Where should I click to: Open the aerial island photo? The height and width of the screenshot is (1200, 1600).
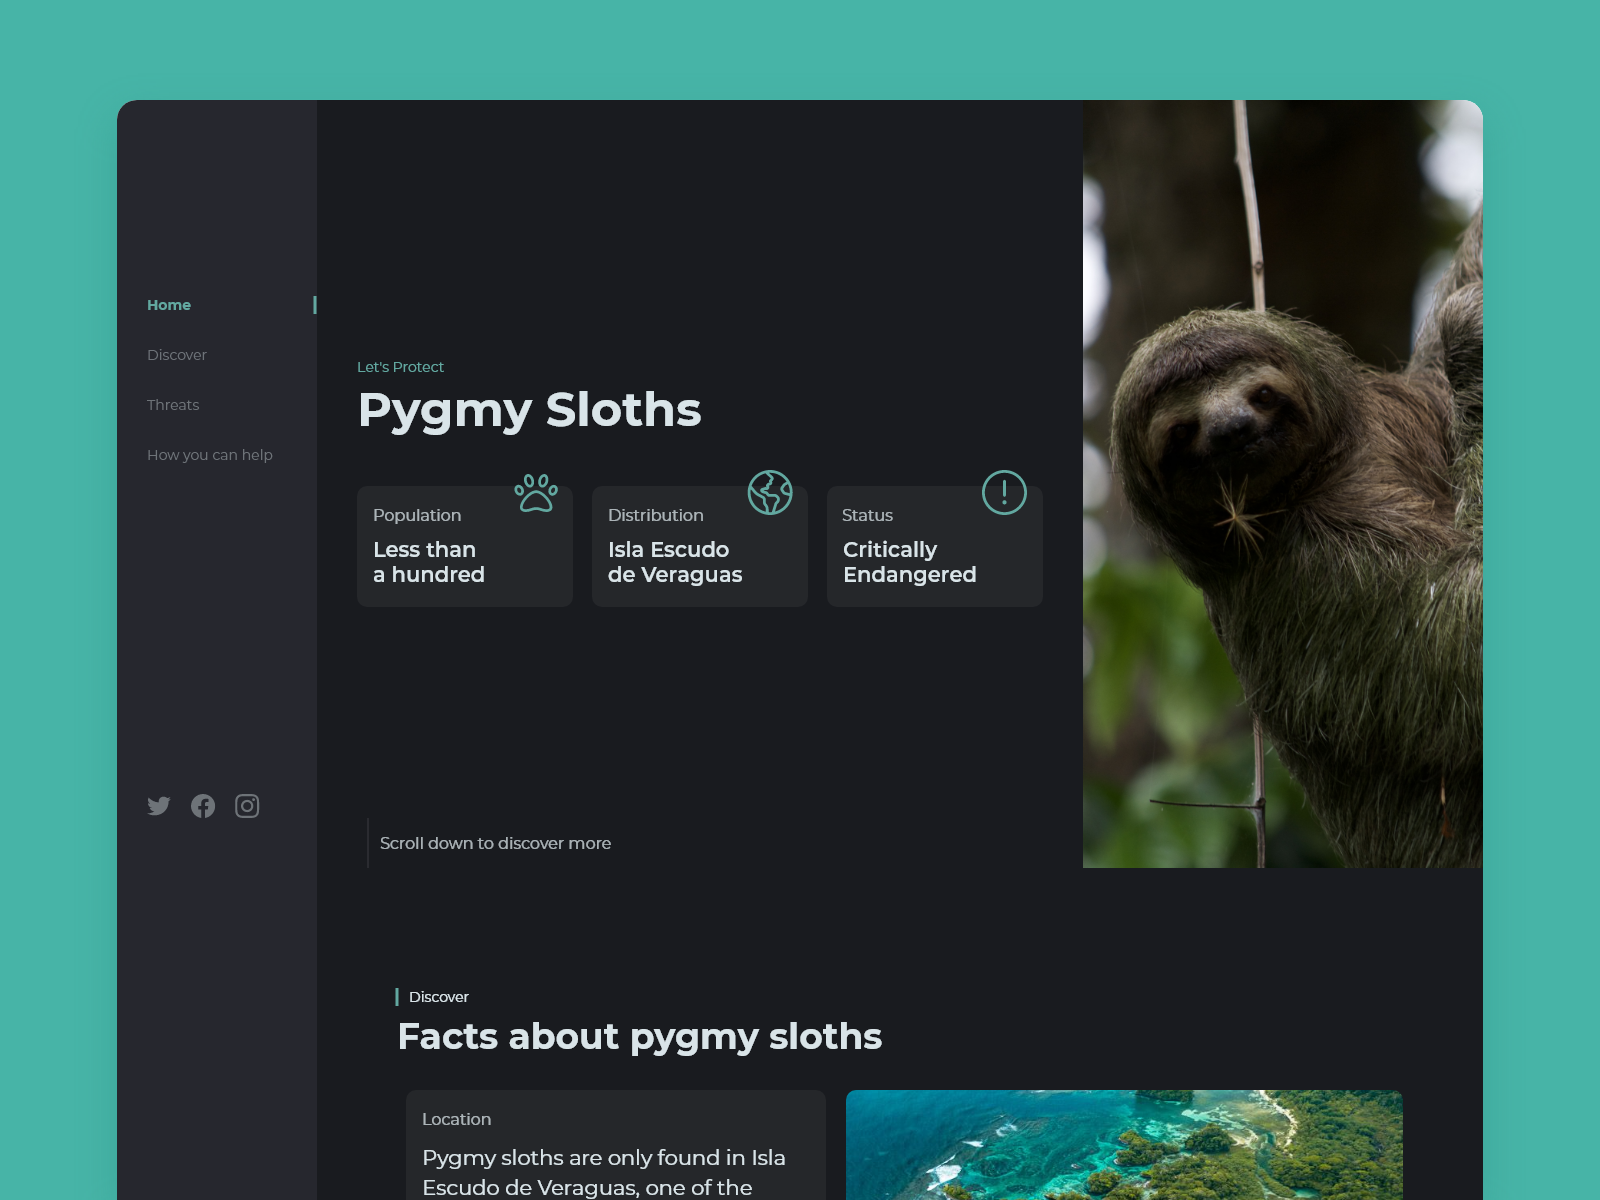pos(1124,1145)
